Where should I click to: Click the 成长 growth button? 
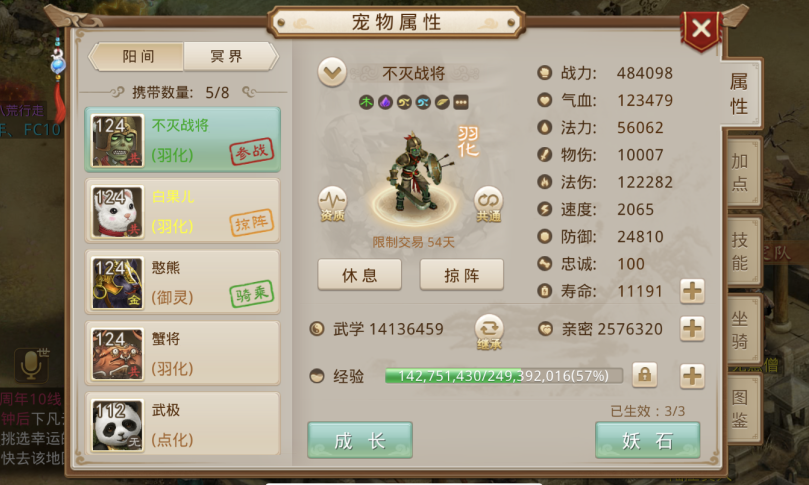click(x=360, y=441)
